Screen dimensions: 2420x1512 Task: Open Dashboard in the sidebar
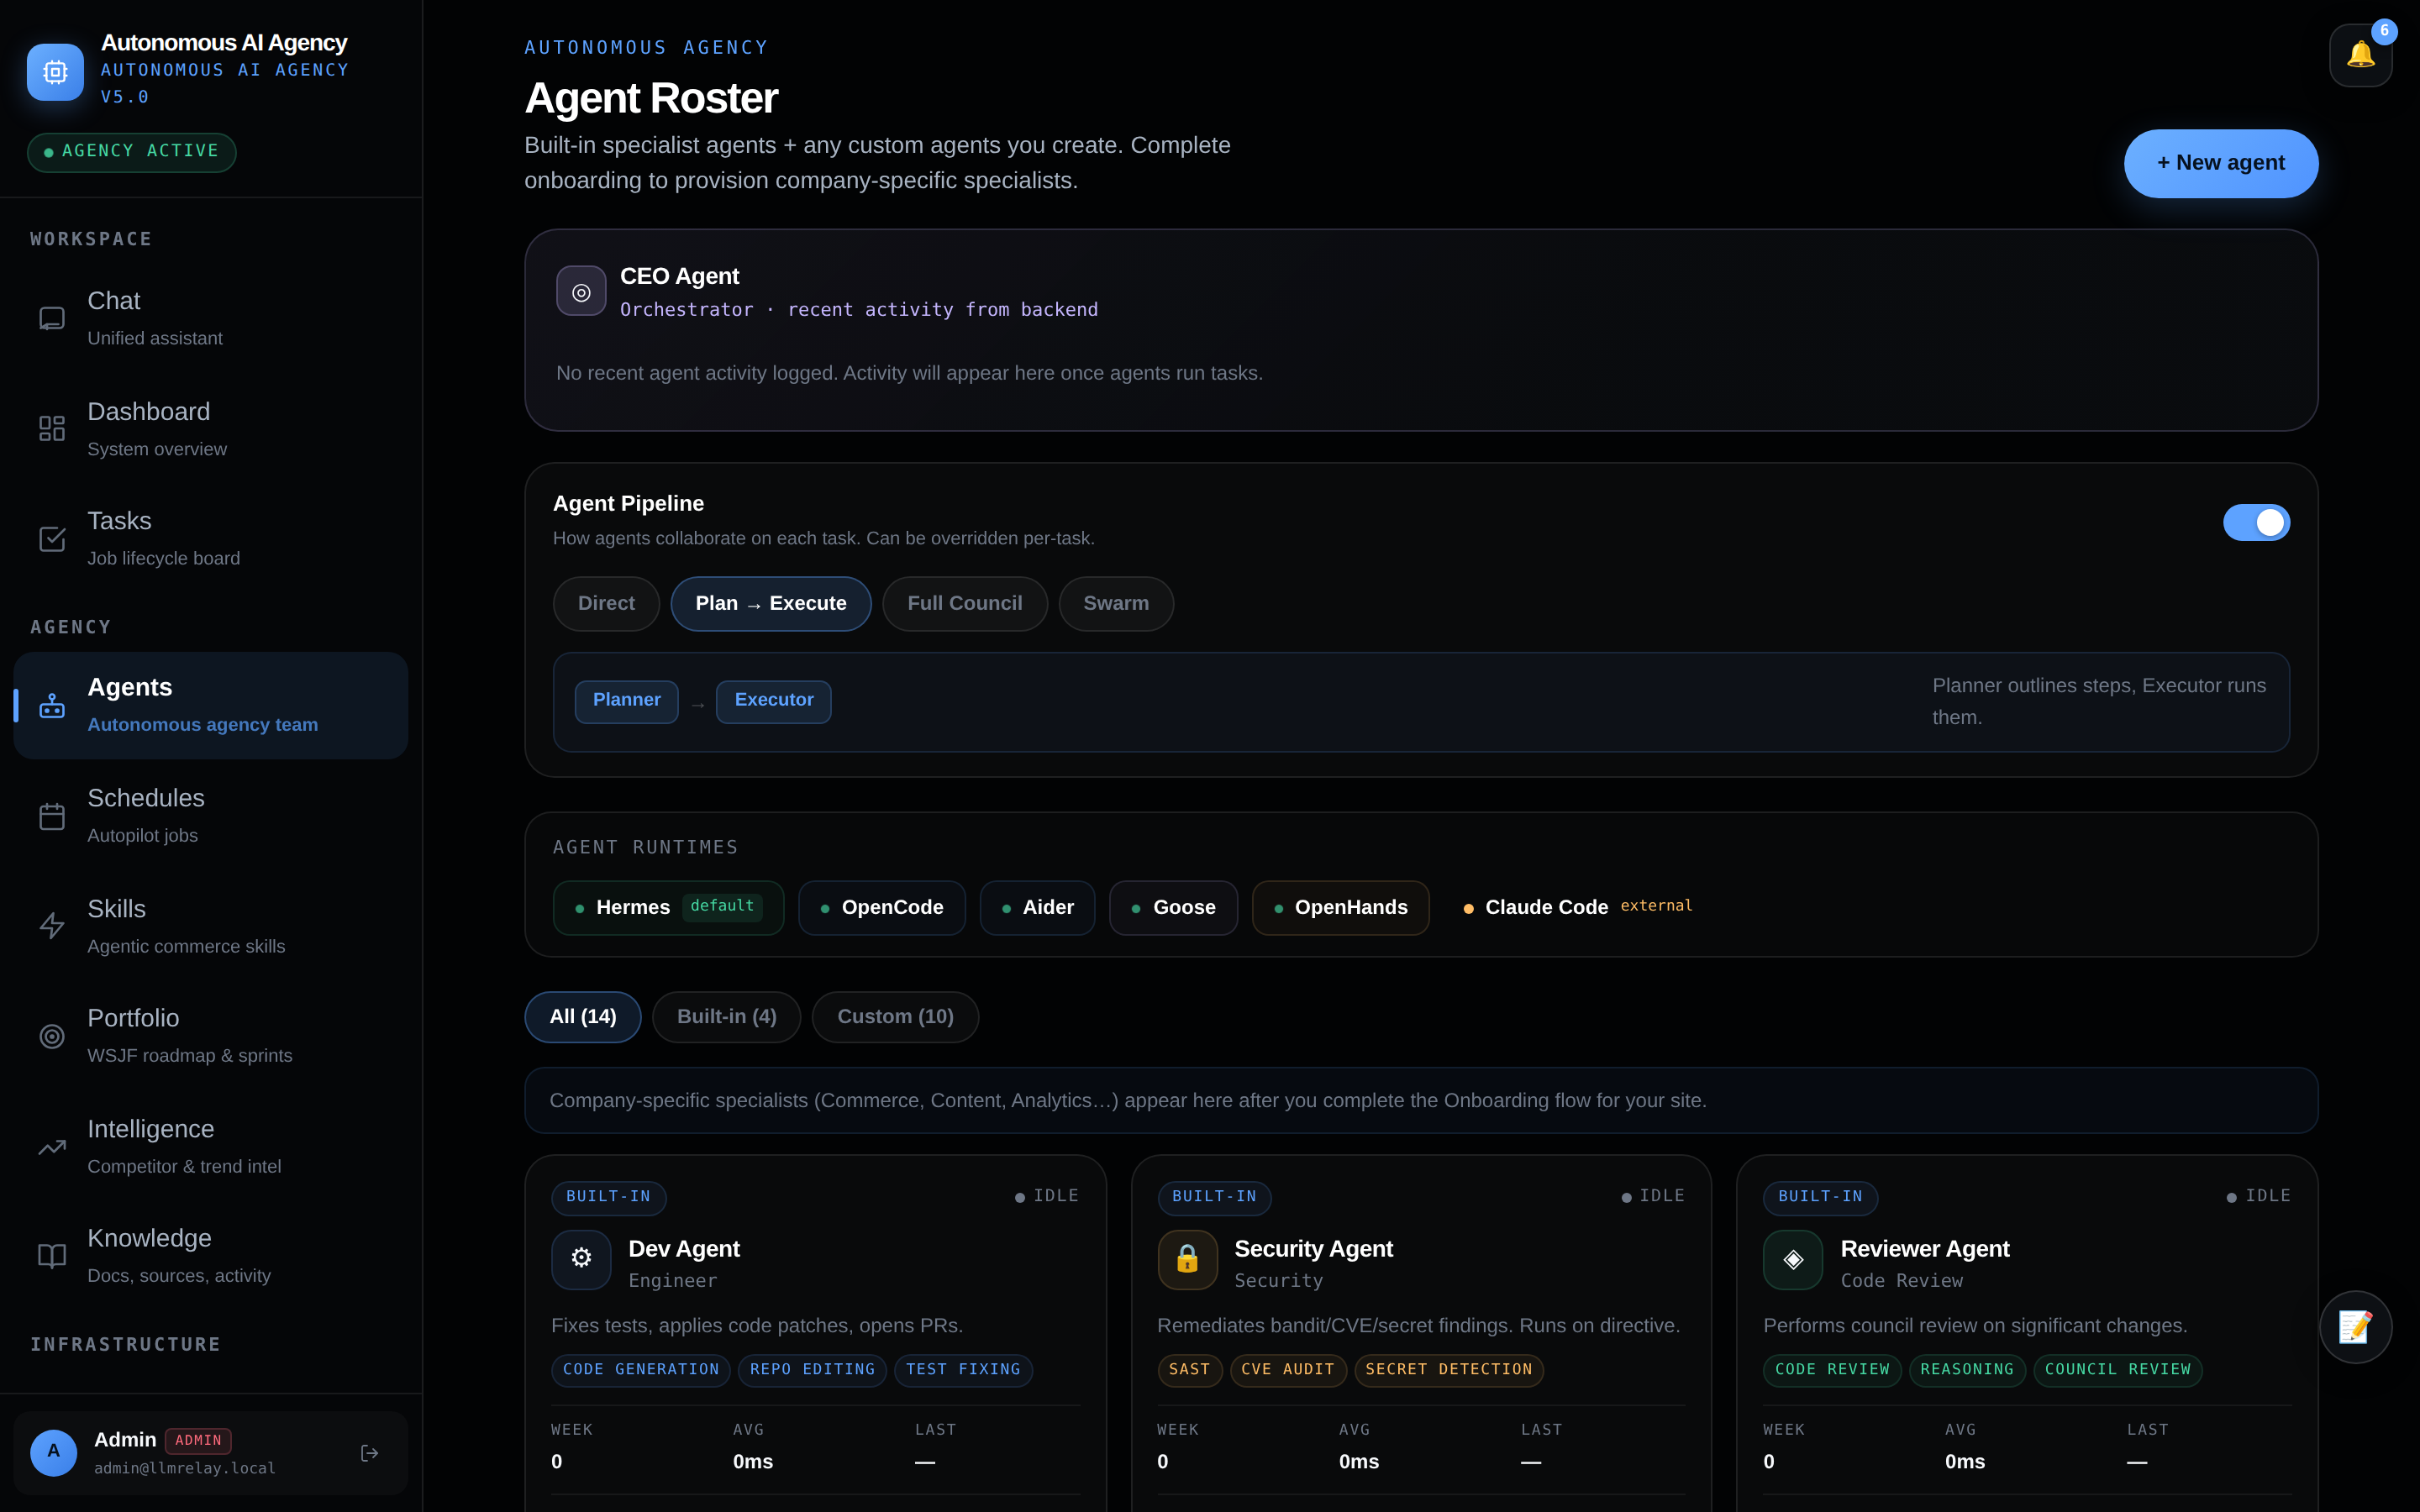(x=211, y=428)
